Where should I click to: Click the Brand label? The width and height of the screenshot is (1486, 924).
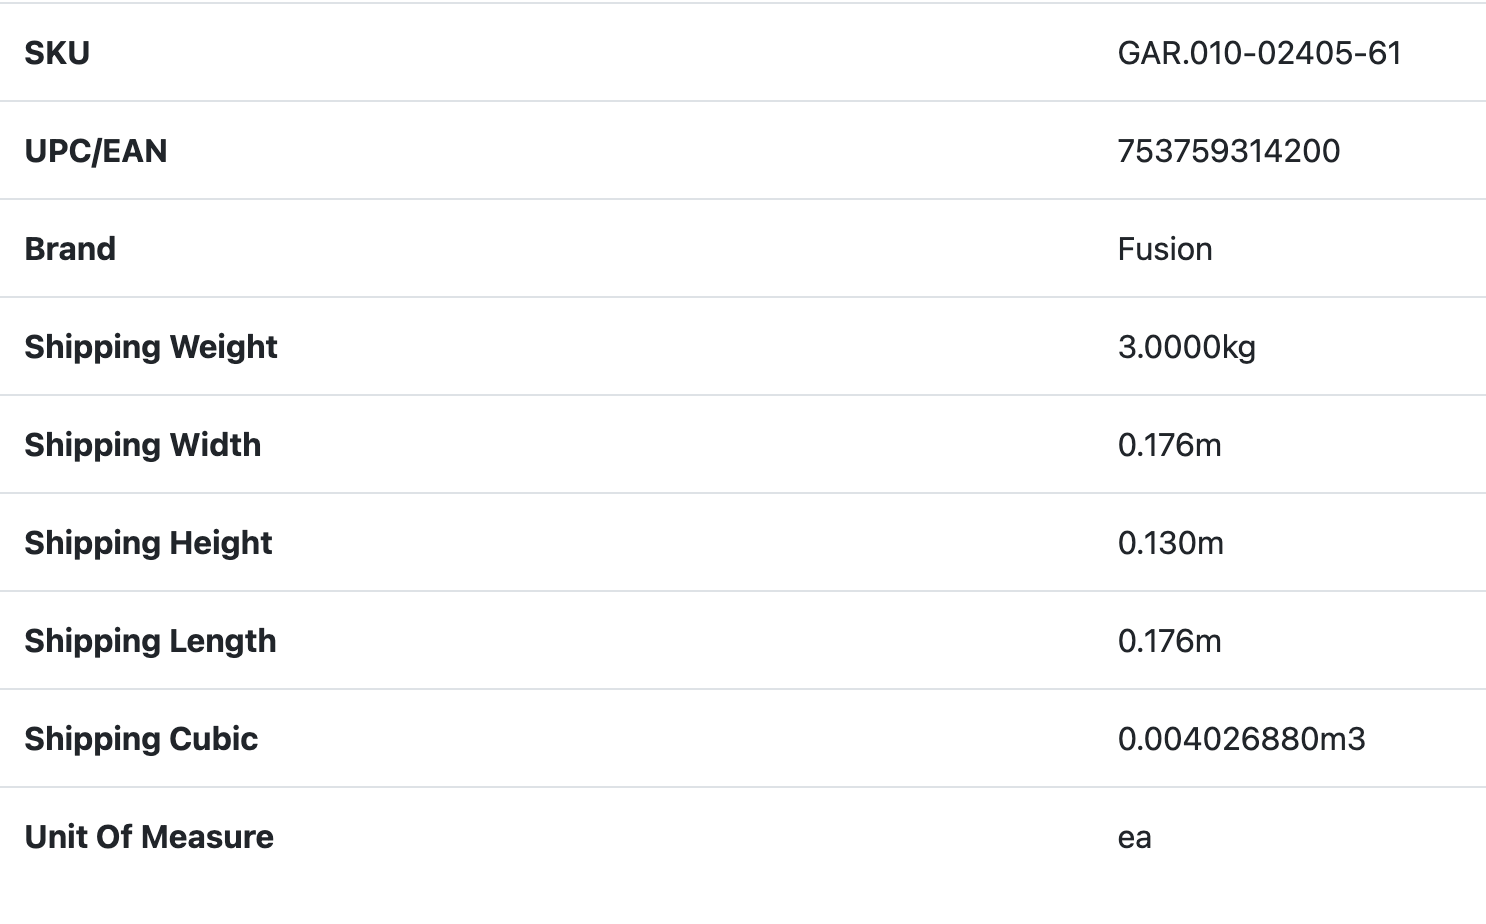coord(70,249)
